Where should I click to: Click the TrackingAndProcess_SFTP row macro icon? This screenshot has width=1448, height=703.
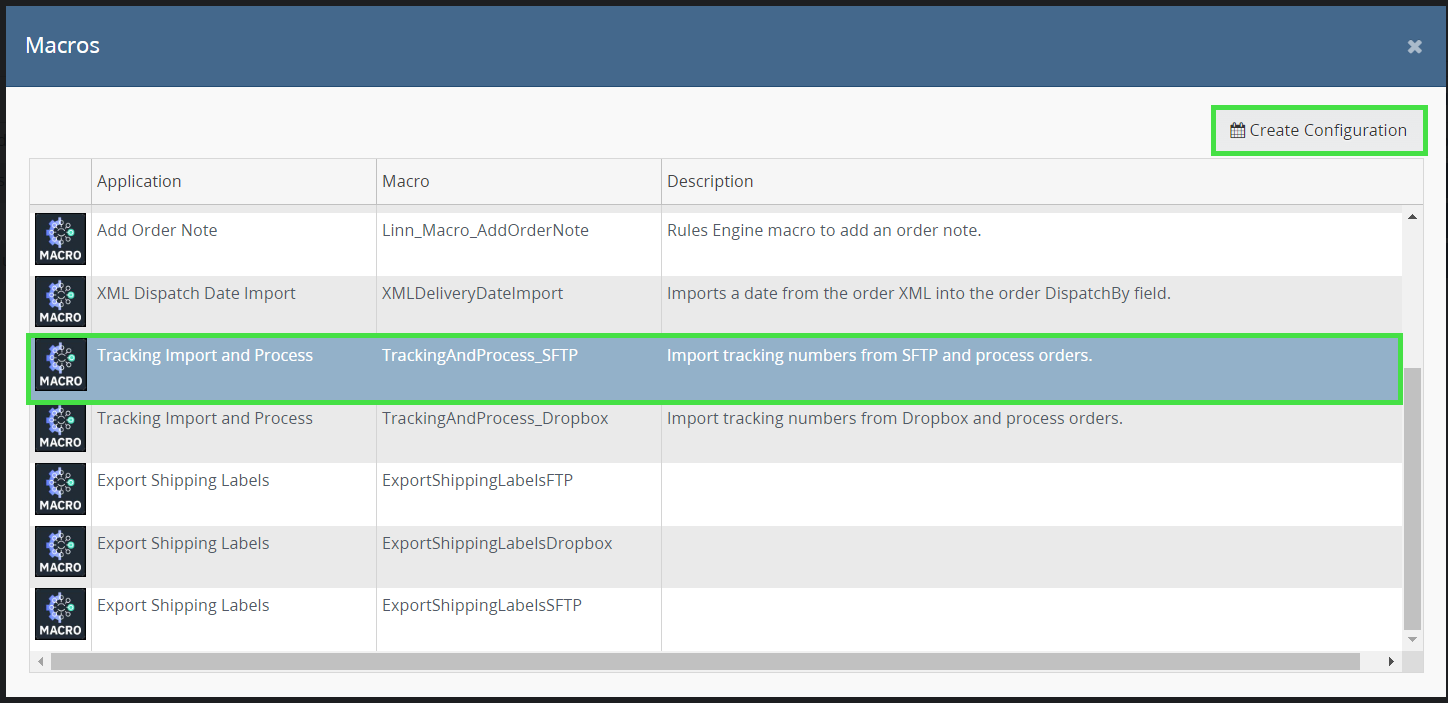click(61, 364)
